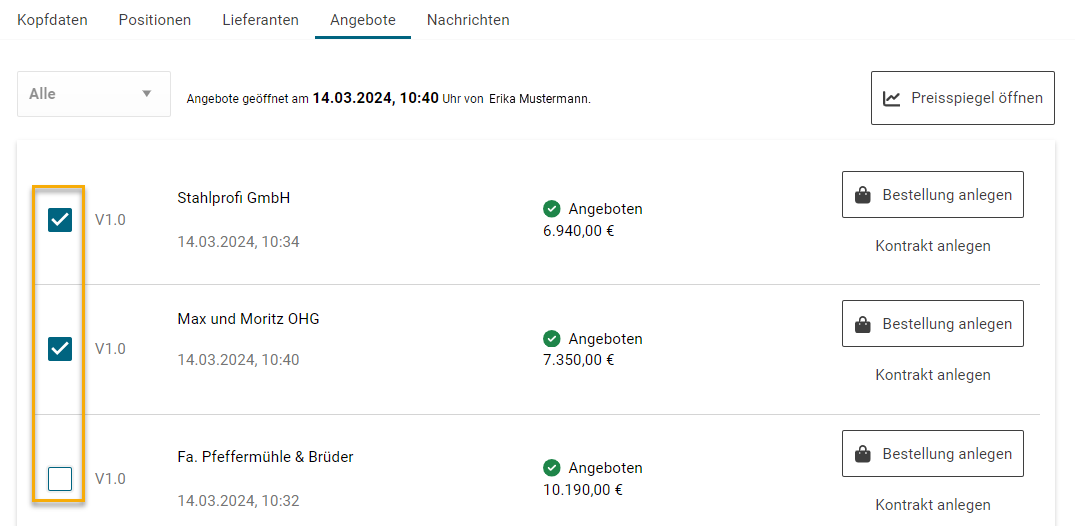Open the Alle filter dropdown
Screen dimensions: 1075x526
[x=93, y=94]
